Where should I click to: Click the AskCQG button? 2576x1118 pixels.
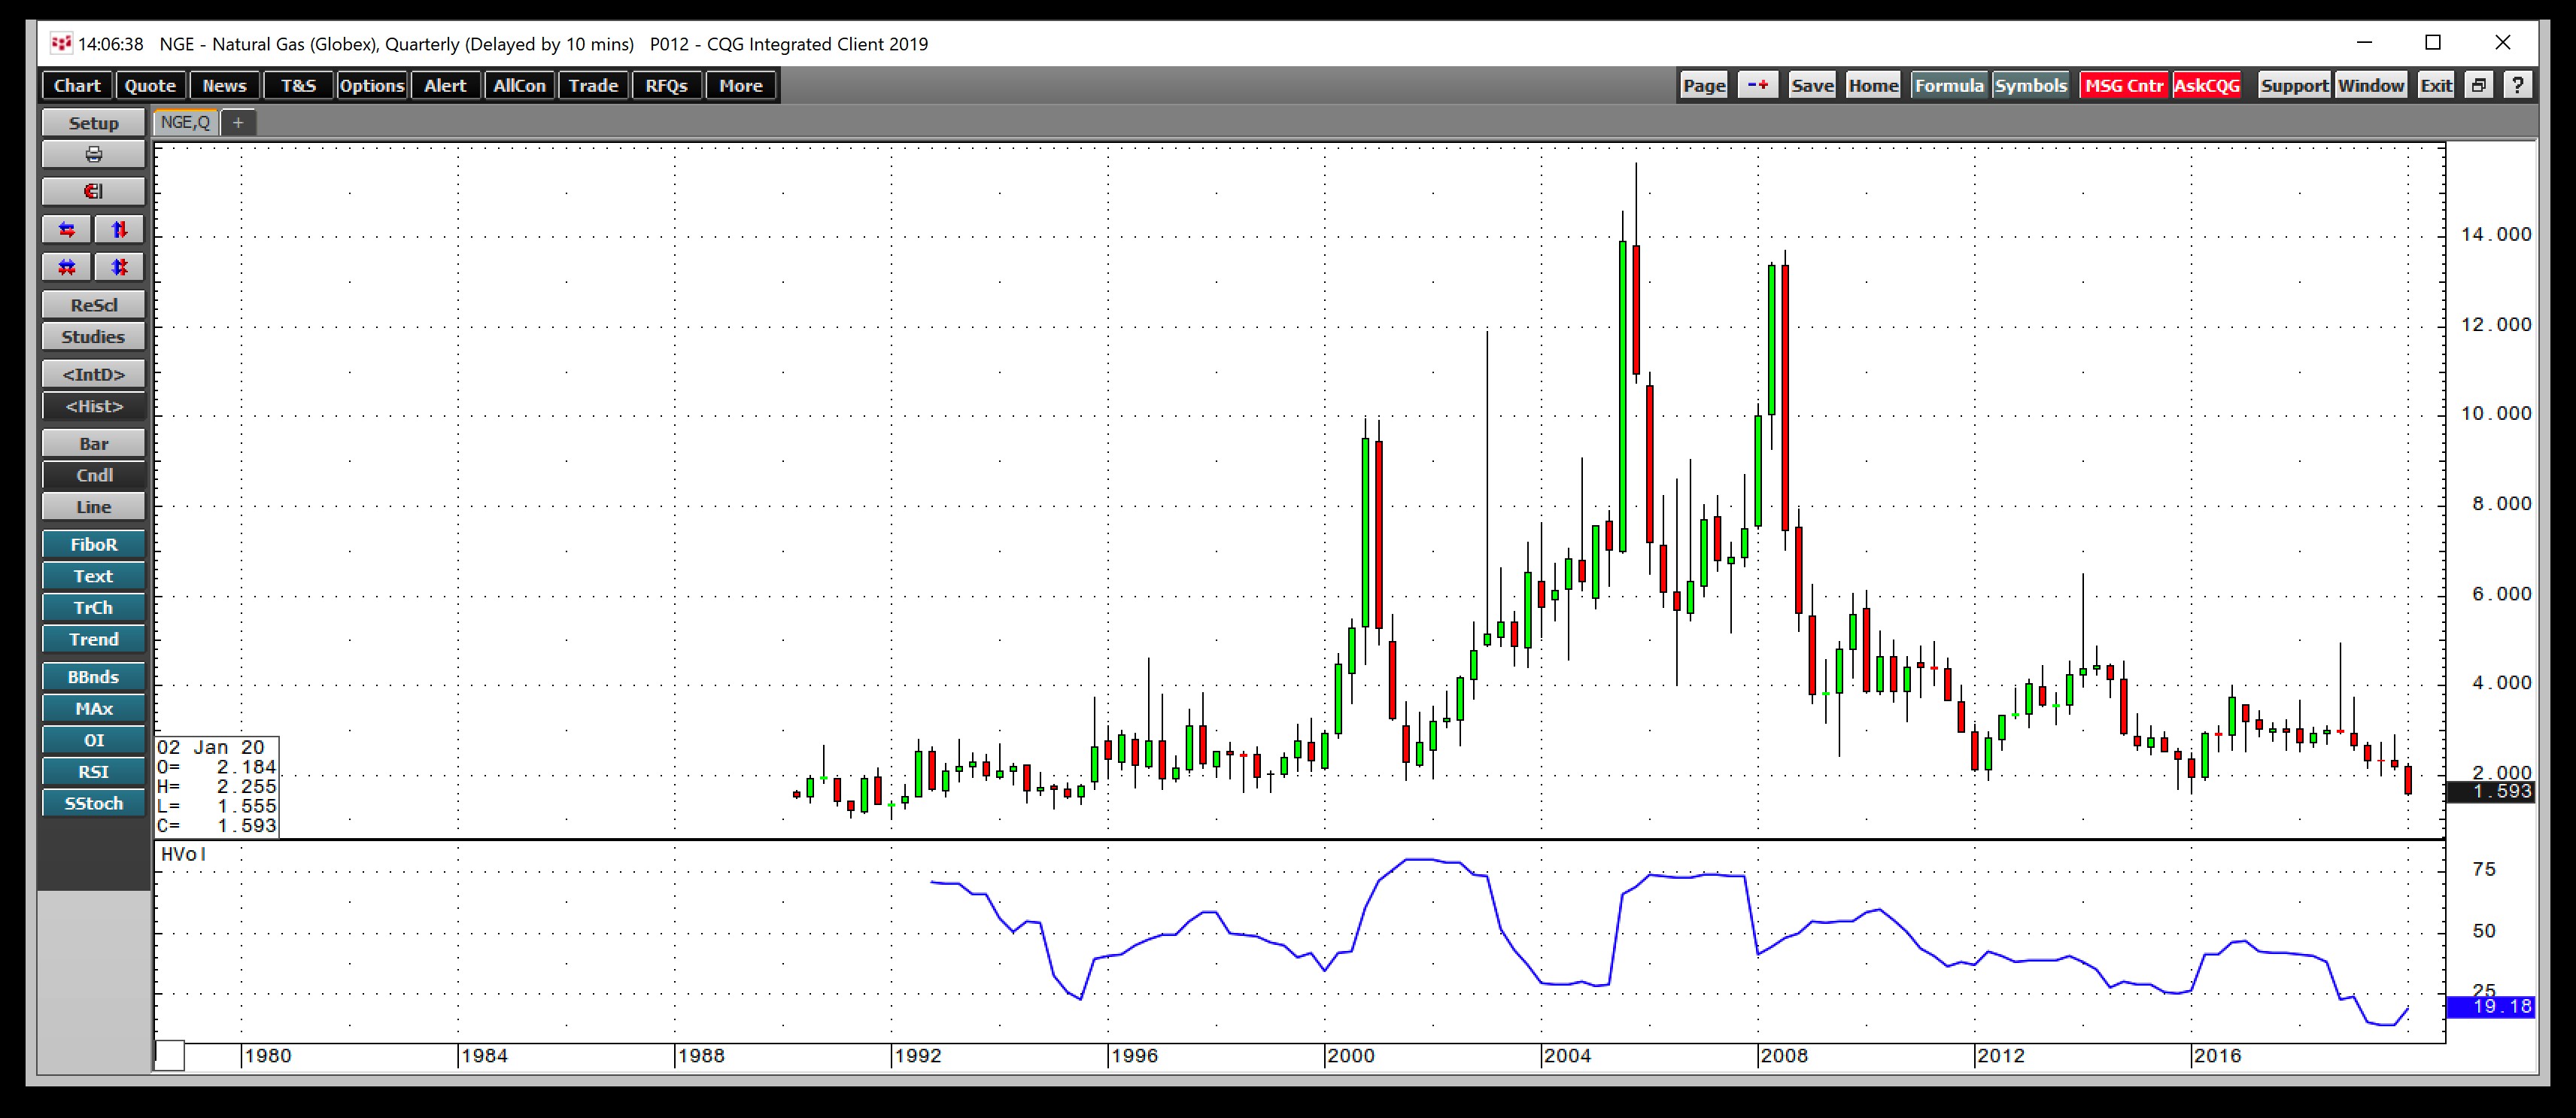[x=2207, y=85]
